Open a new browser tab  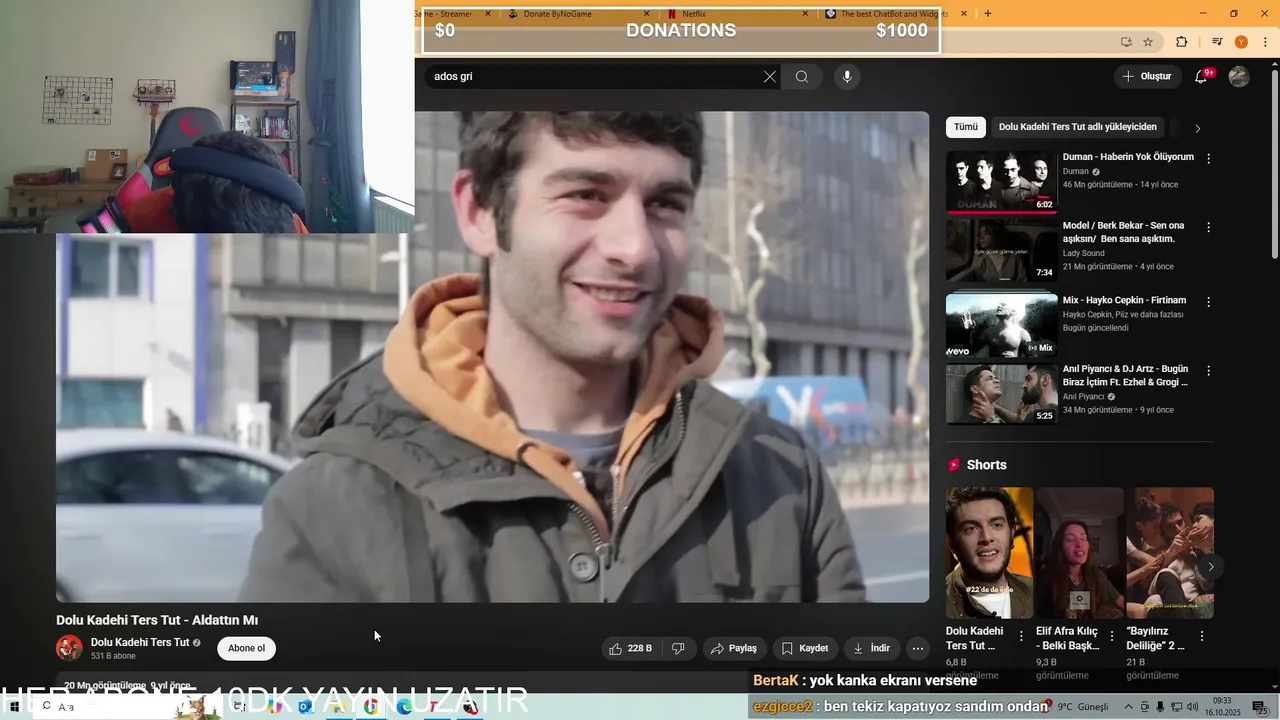988,14
